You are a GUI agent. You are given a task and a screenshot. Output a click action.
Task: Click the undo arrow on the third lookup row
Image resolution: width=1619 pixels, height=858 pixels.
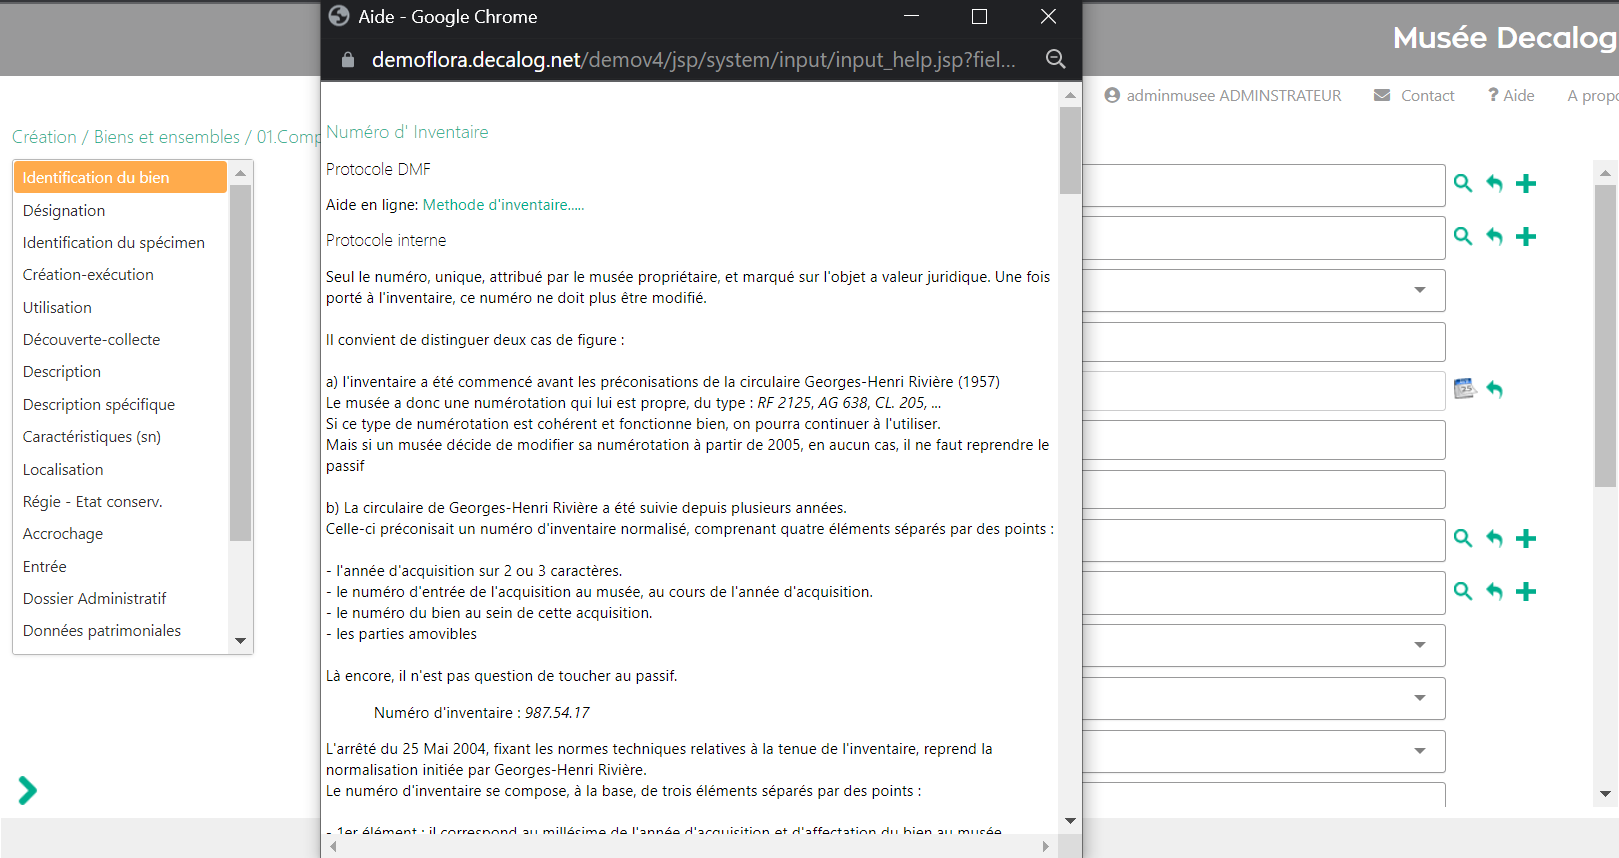pyautogui.click(x=1494, y=539)
